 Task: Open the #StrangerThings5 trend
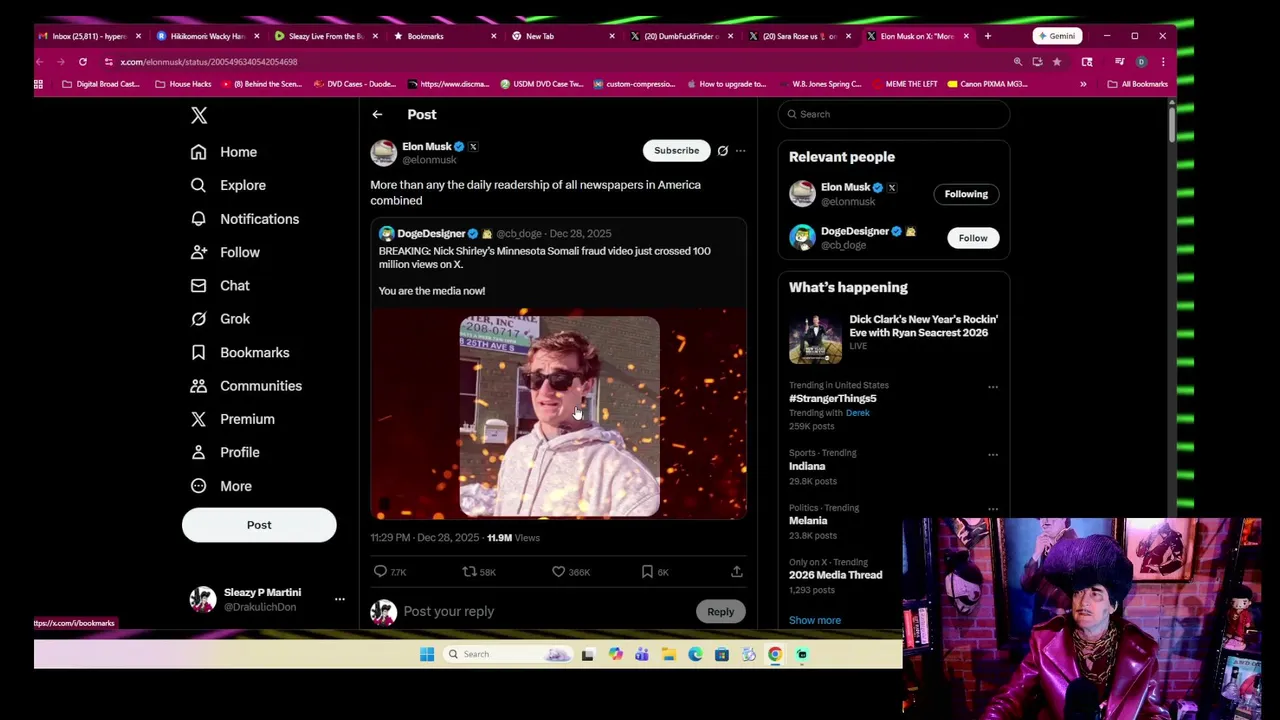click(x=833, y=399)
